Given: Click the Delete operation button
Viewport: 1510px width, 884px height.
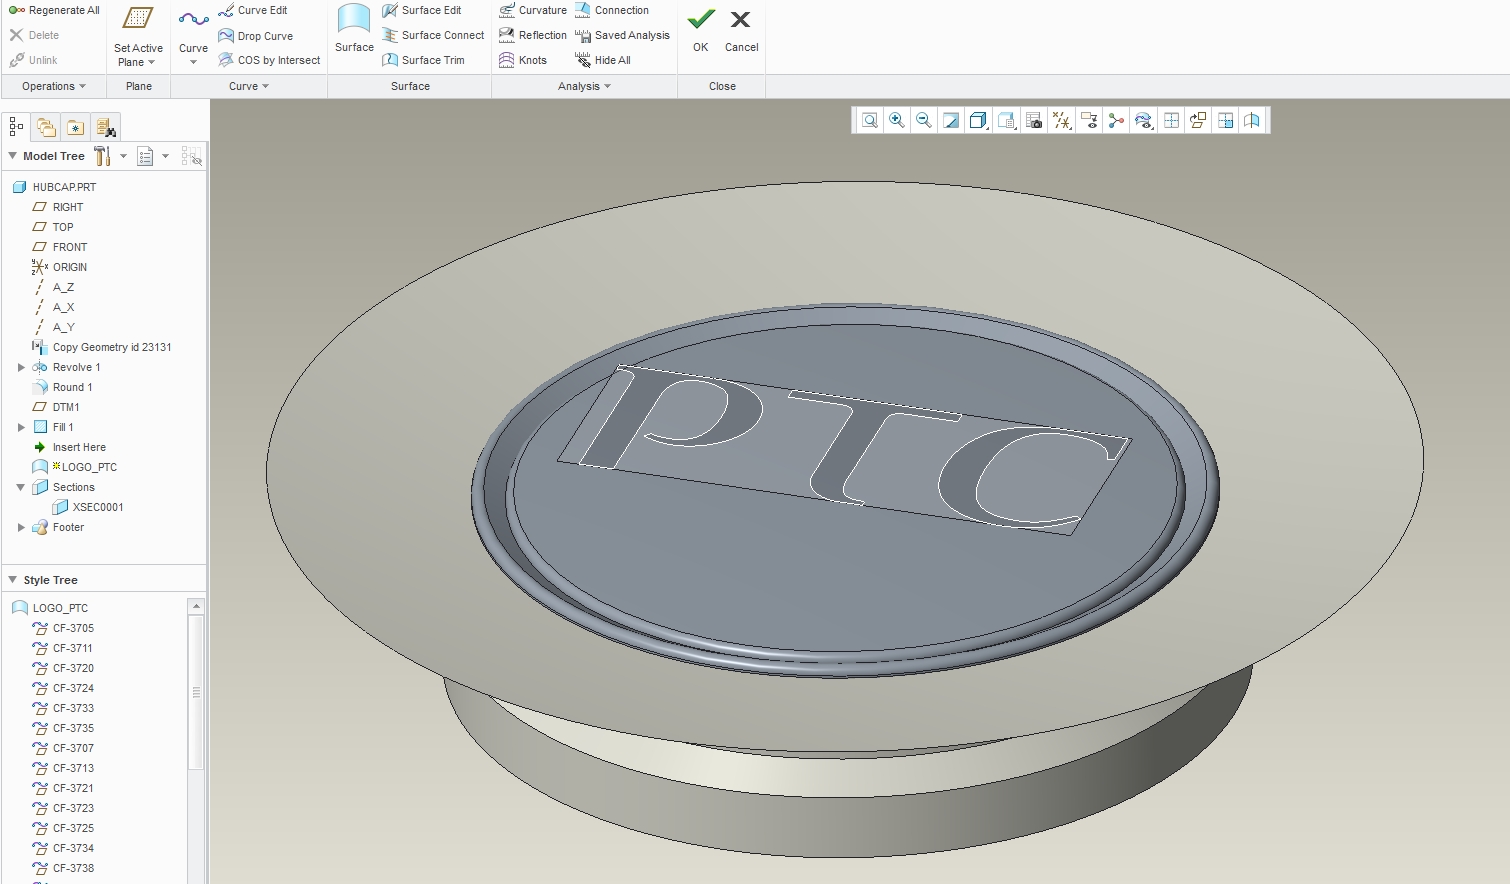Looking at the screenshot, I should [x=34, y=35].
